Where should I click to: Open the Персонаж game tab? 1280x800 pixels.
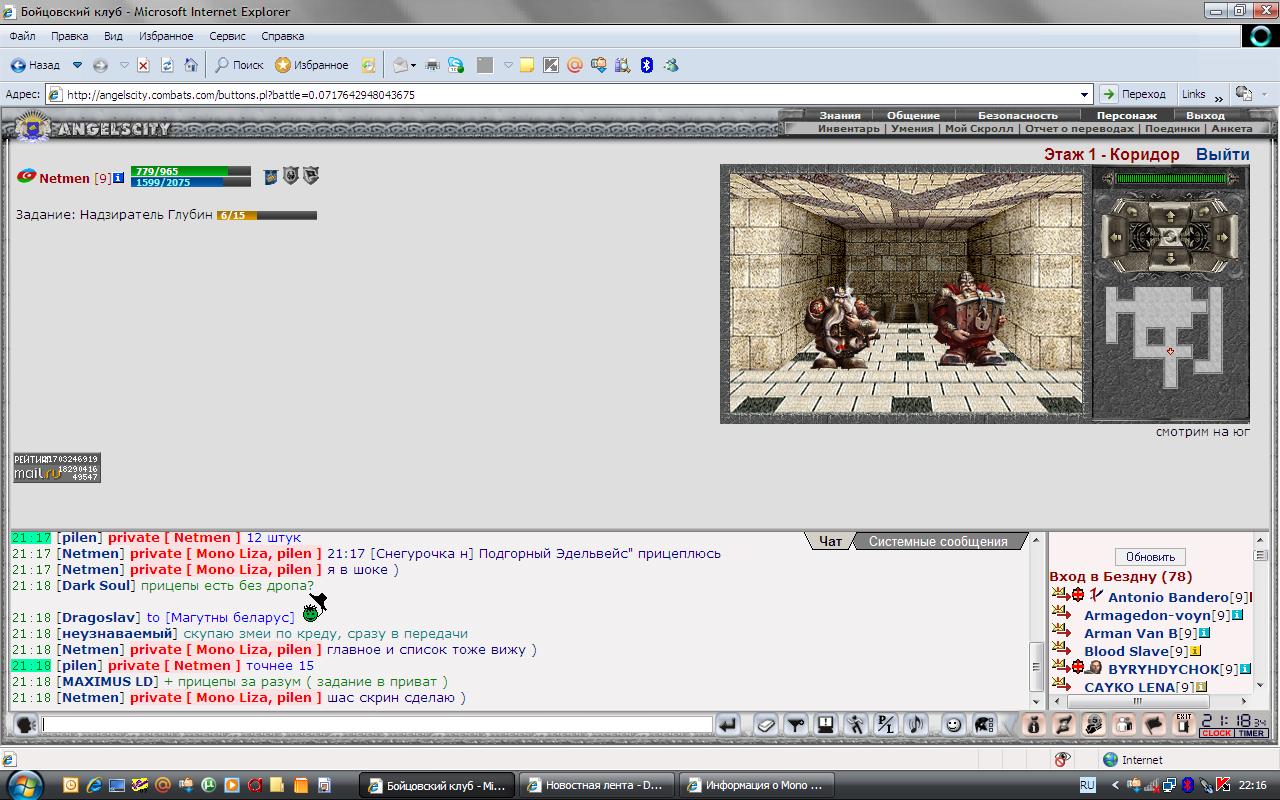(1126, 115)
